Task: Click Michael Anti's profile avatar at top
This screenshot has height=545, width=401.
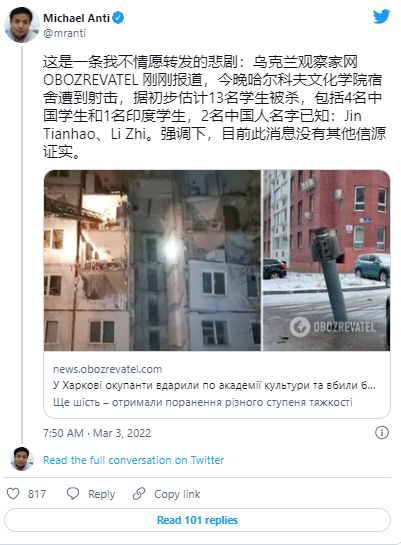Action: pyautogui.click(x=22, y=25)
